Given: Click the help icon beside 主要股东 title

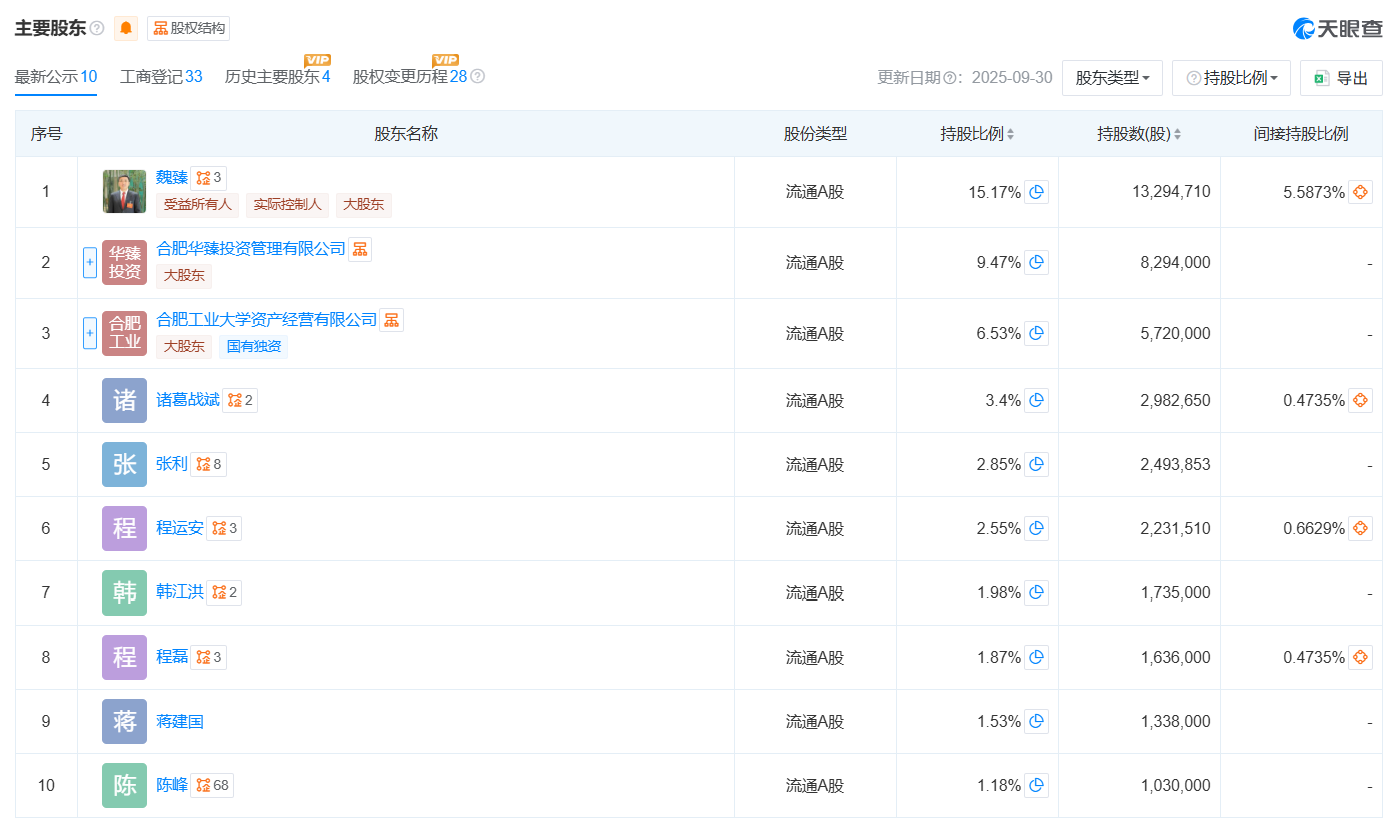Looking at the screenshot, I should [x=97, y=28].
